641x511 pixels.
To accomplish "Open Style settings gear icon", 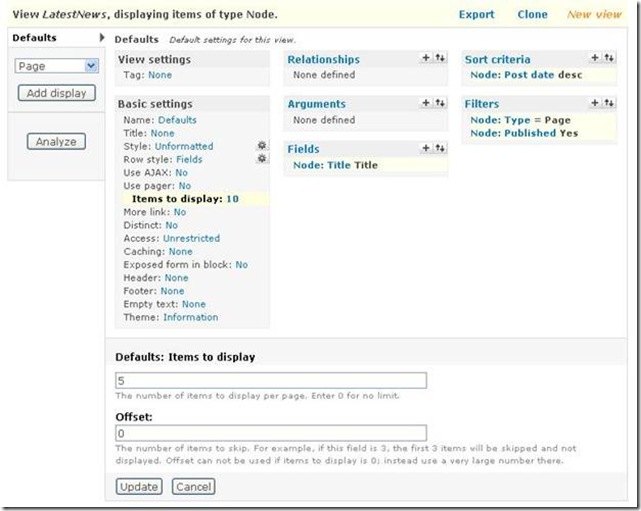I will click(x=262, y=146).
